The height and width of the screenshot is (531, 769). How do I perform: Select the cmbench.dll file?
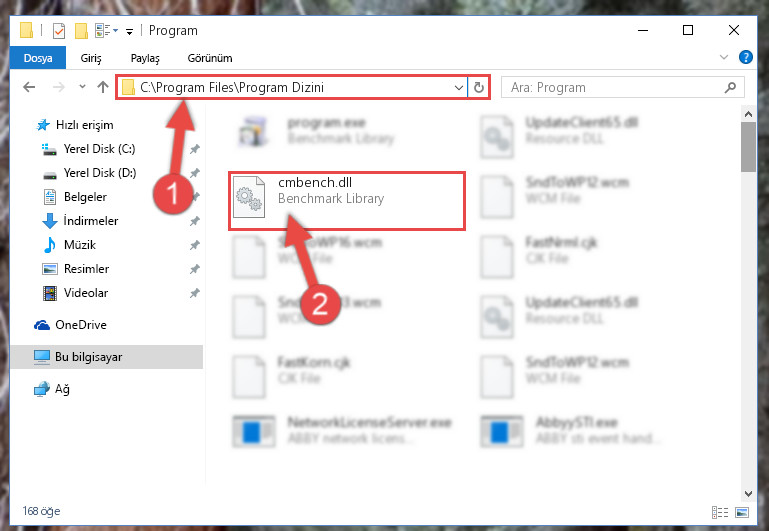coord(347,201)
